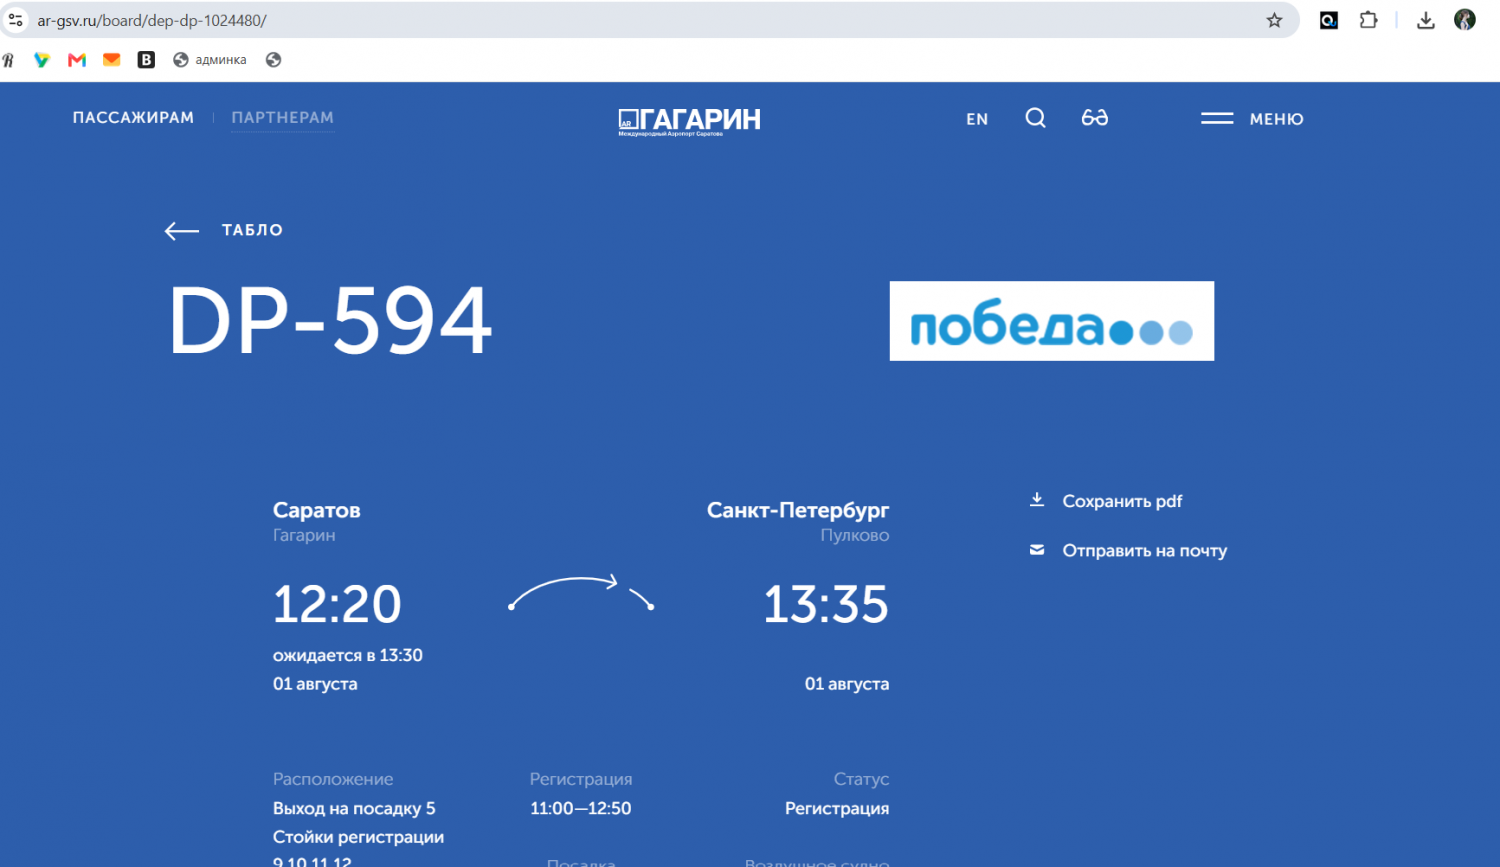
Task: Enable the visually impaired glasses mode
Action: [1094, 118]
